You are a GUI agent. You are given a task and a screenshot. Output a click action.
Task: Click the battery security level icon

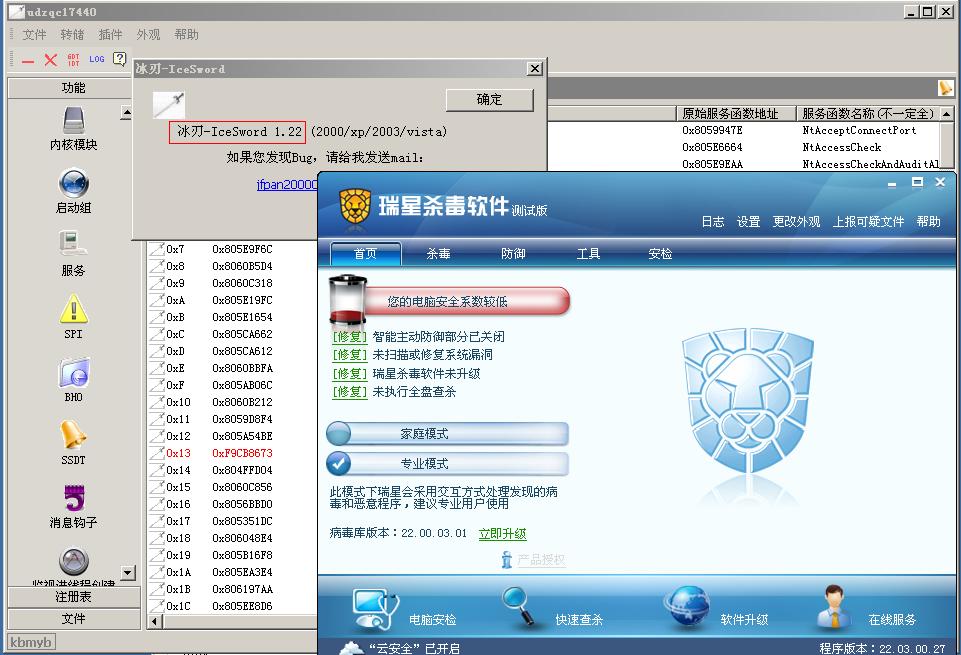point(348,300)
